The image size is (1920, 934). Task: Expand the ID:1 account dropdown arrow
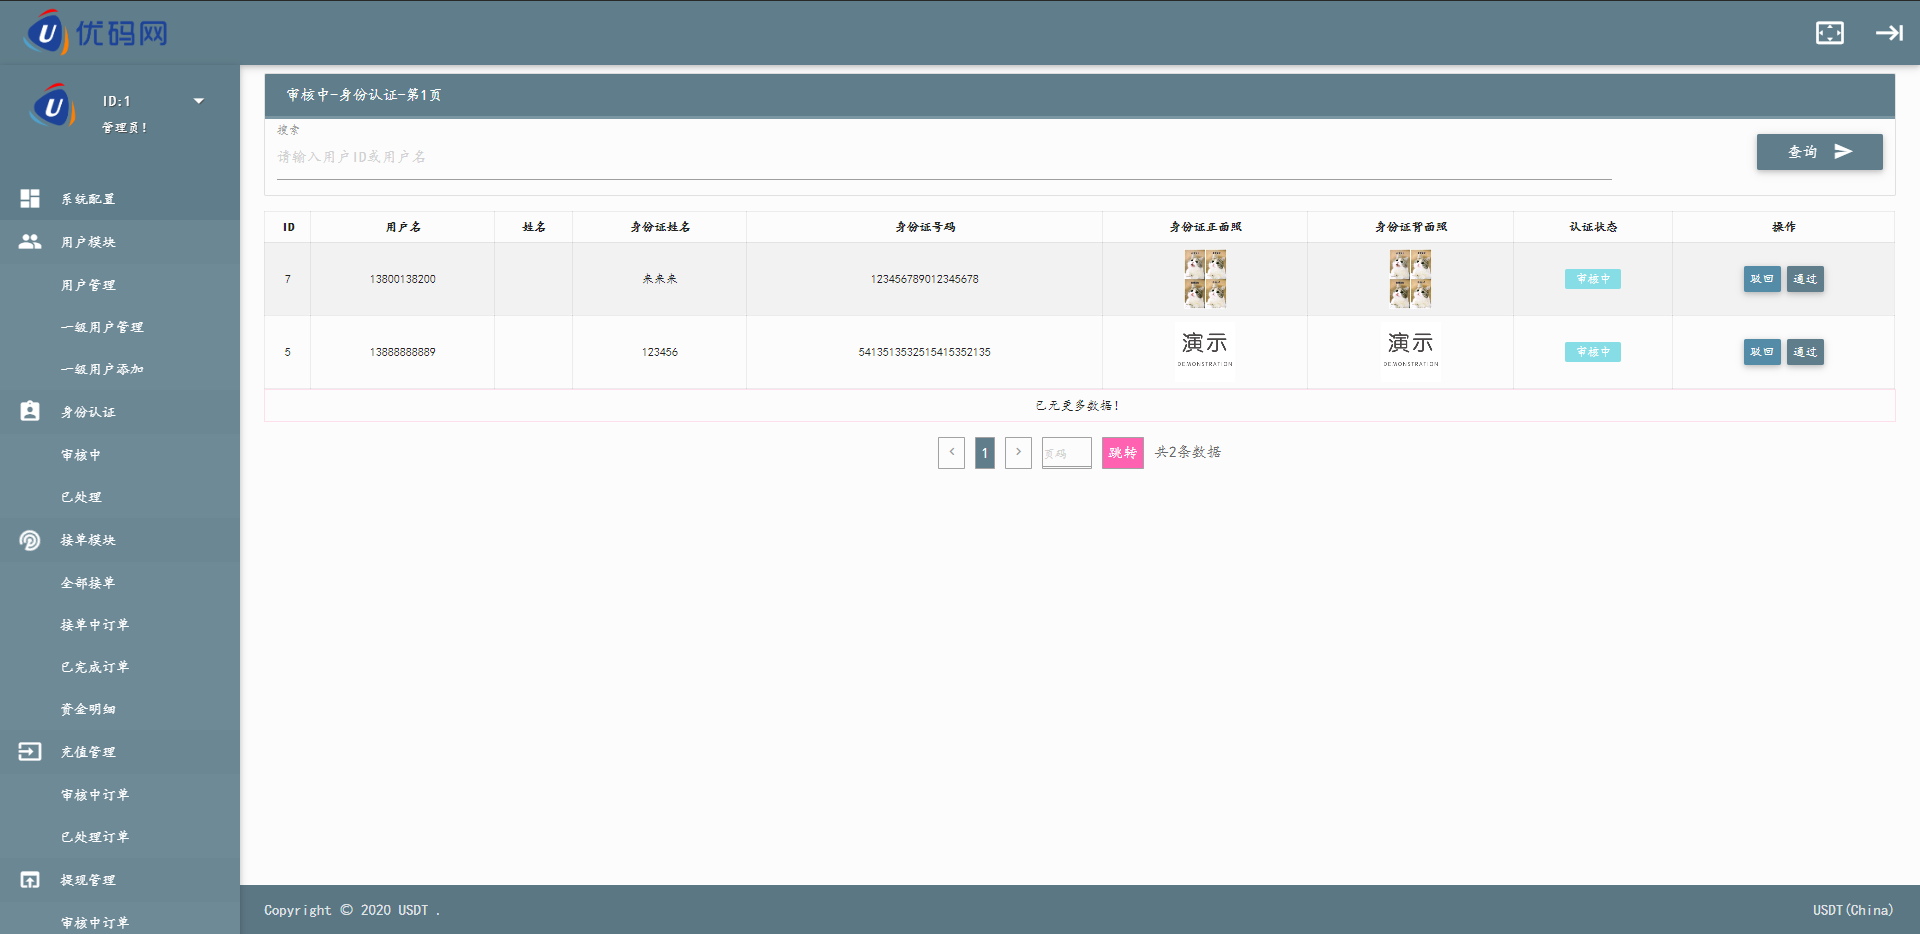click(x=198, y=101)
